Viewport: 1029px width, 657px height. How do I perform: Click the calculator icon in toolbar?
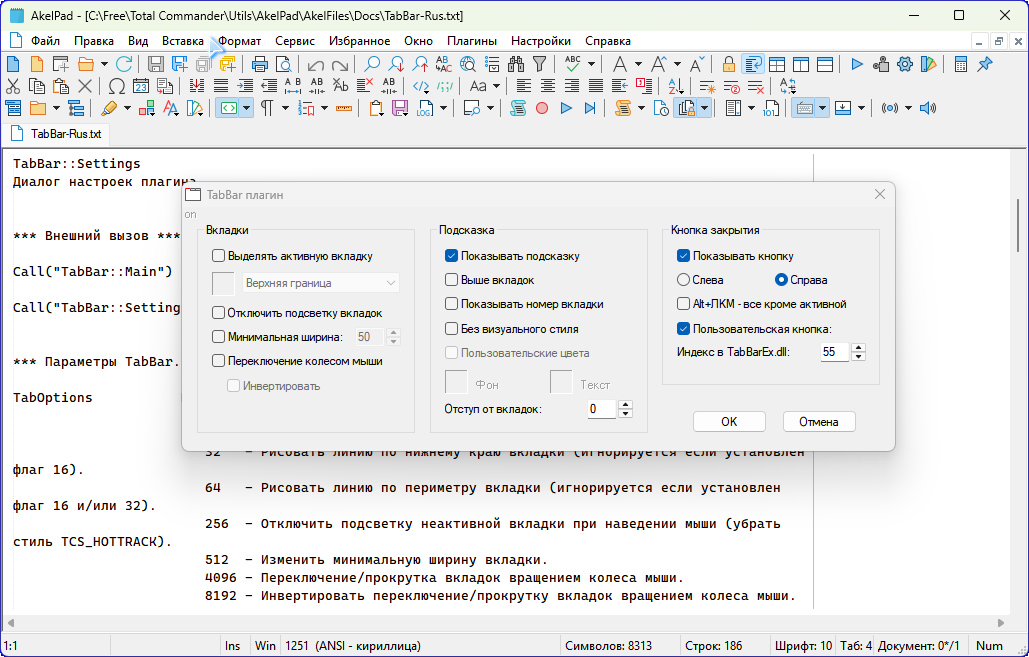960,64
